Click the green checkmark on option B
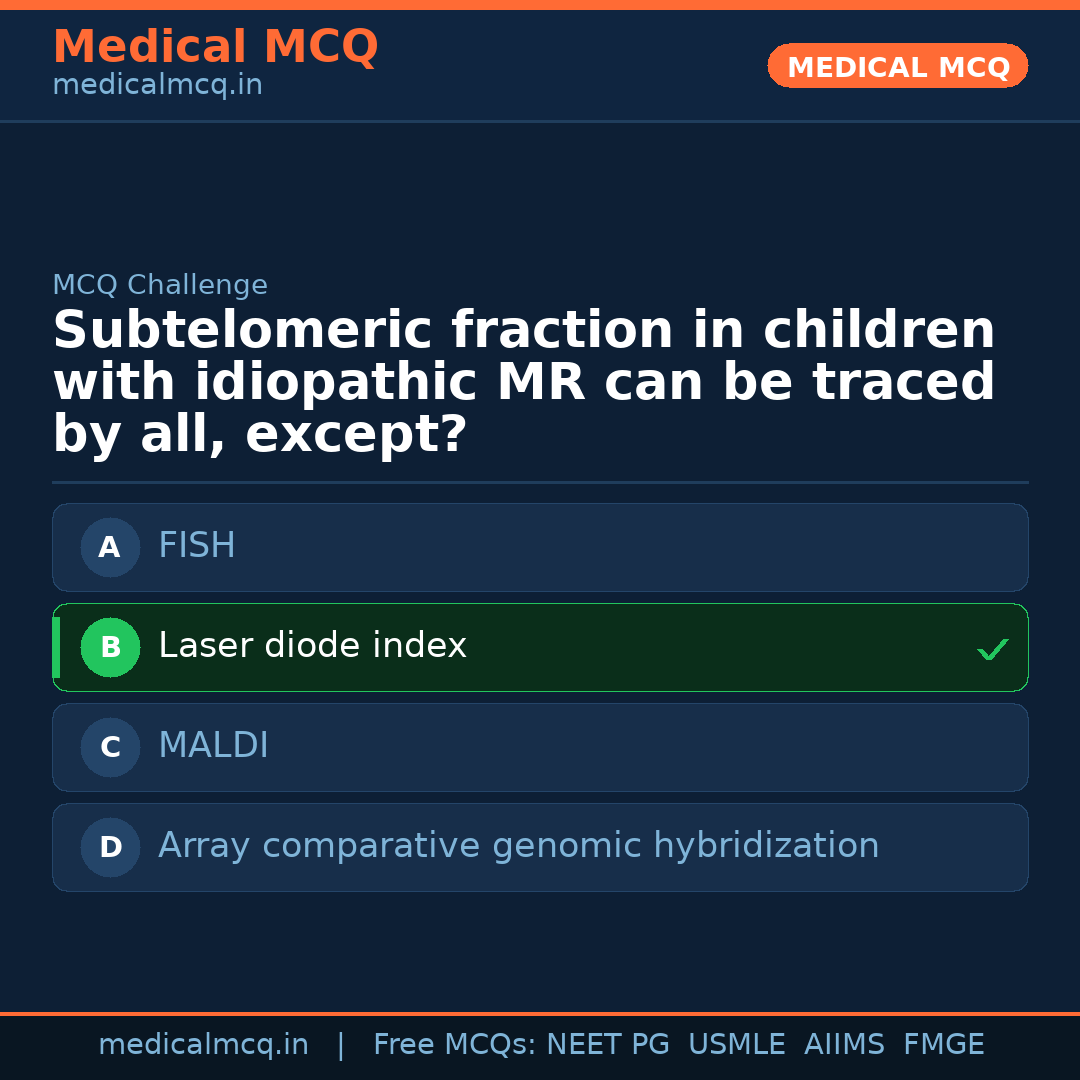Viewport: 1080px width, 1080px height. tap(992, 650)
